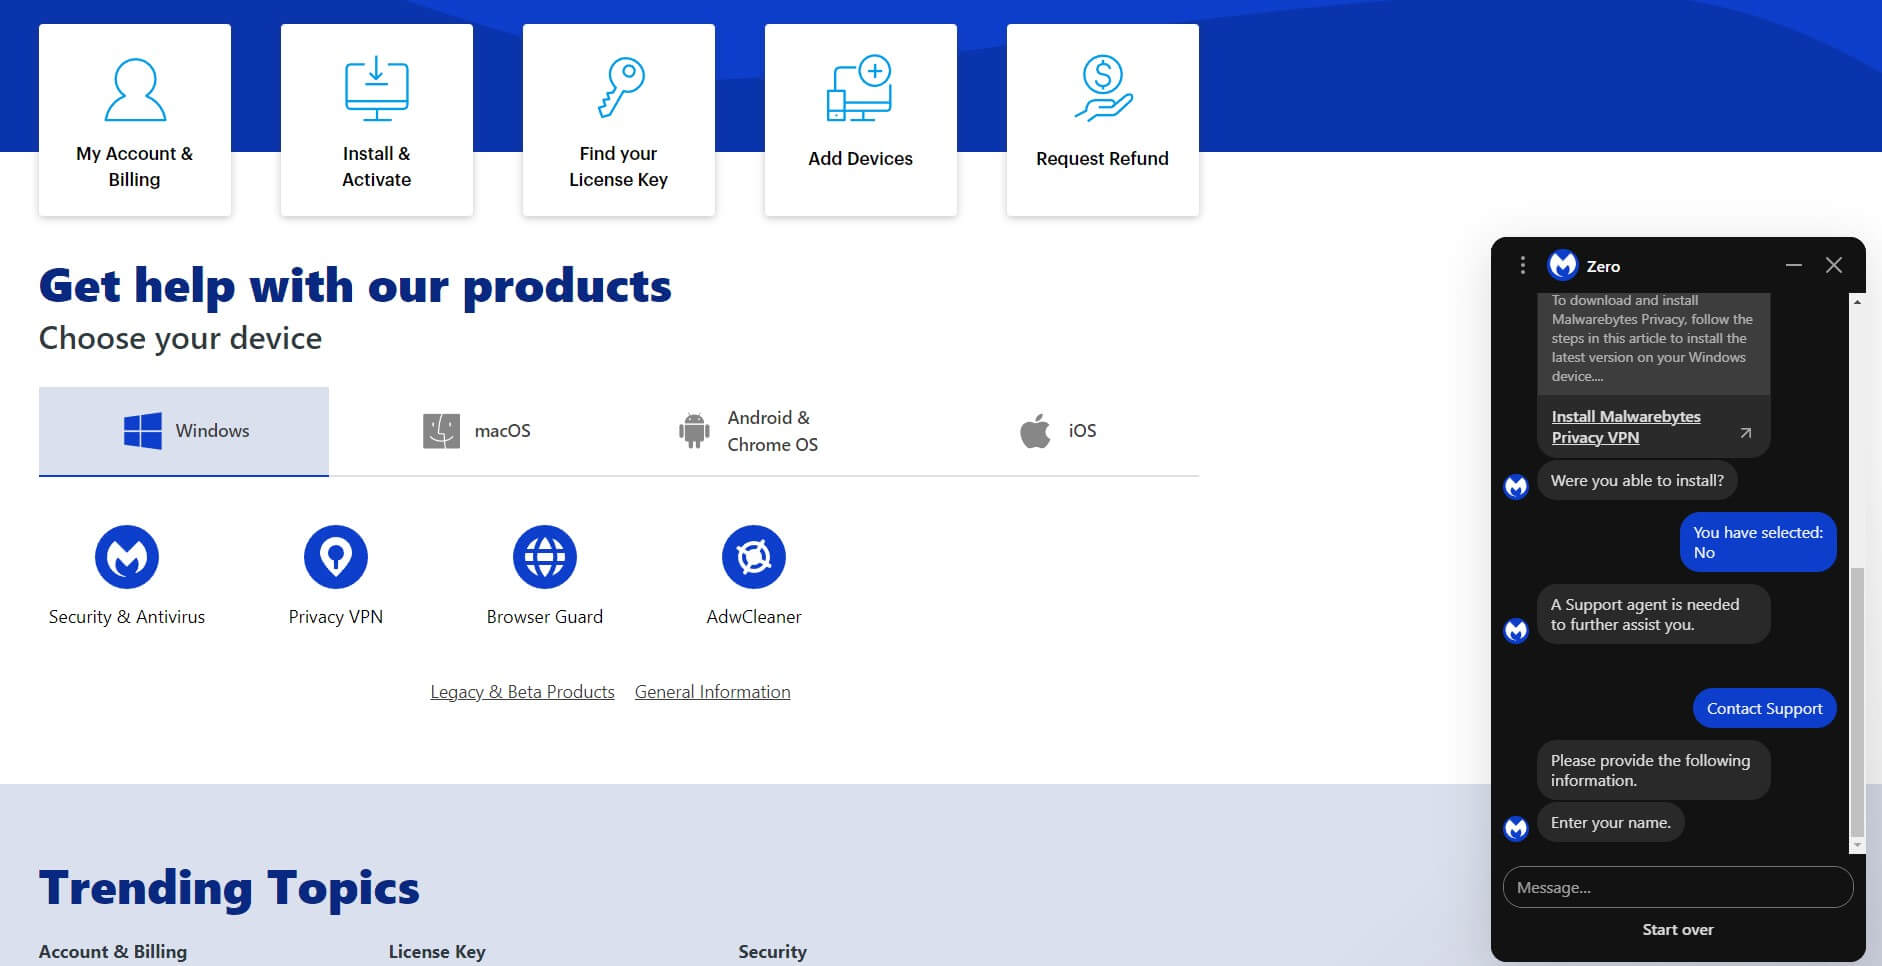Click the Request Refund dollar icon
Viewport: 1882px width, 966px height.
point(1103,88)
